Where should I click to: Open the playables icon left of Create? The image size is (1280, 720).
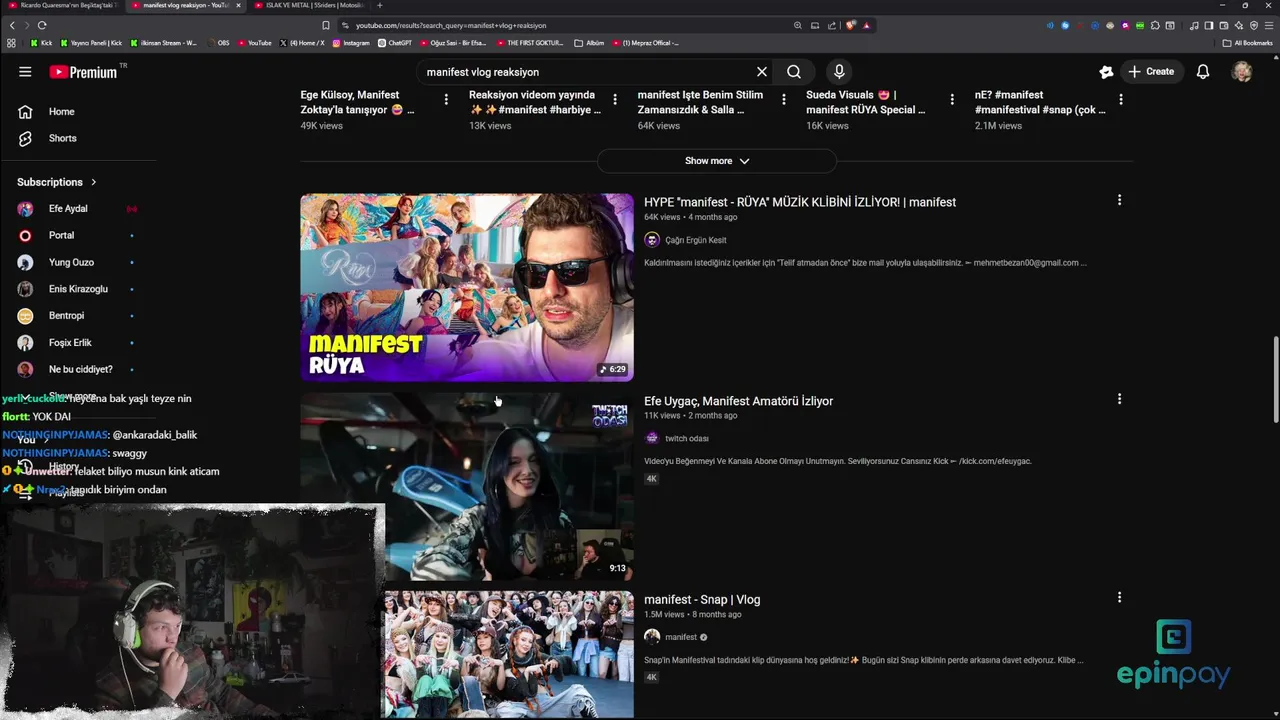point(1106,72)
